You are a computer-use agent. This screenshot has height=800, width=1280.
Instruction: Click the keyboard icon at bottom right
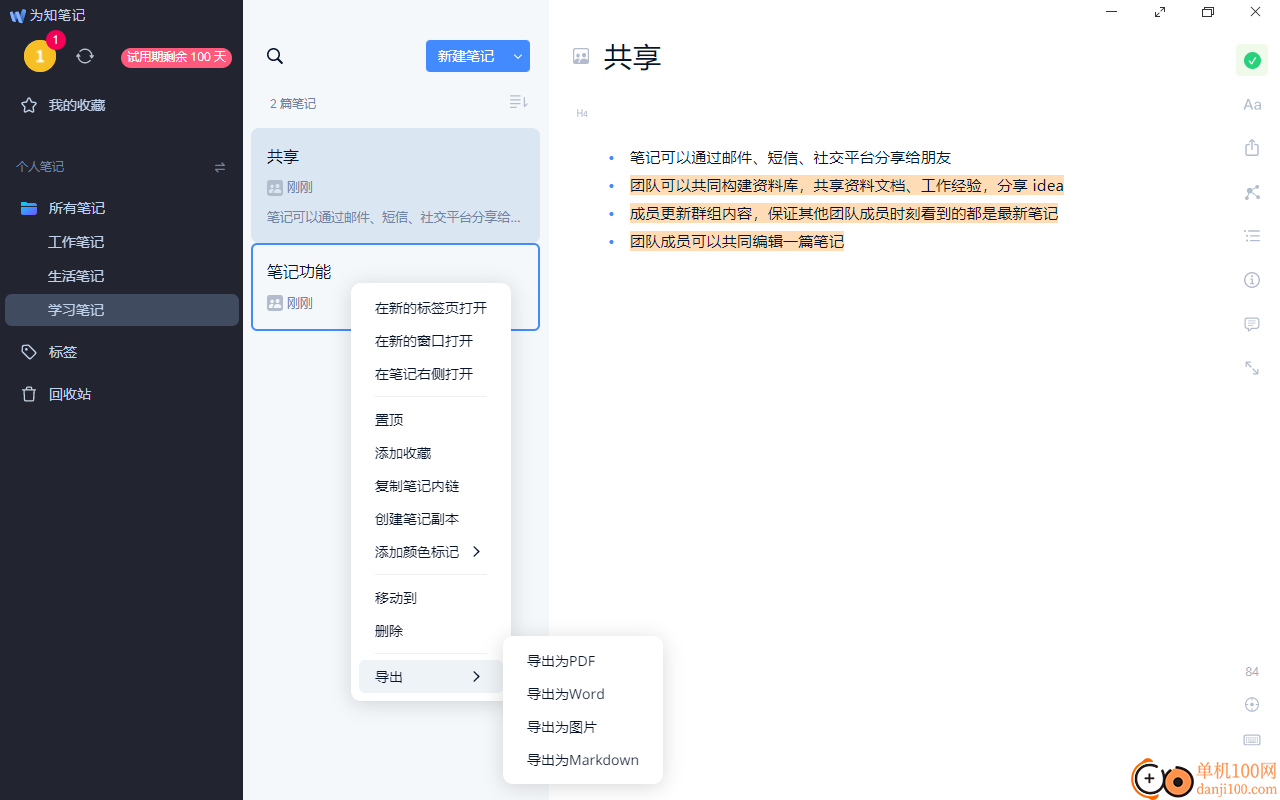click(x=1252, y=740)
